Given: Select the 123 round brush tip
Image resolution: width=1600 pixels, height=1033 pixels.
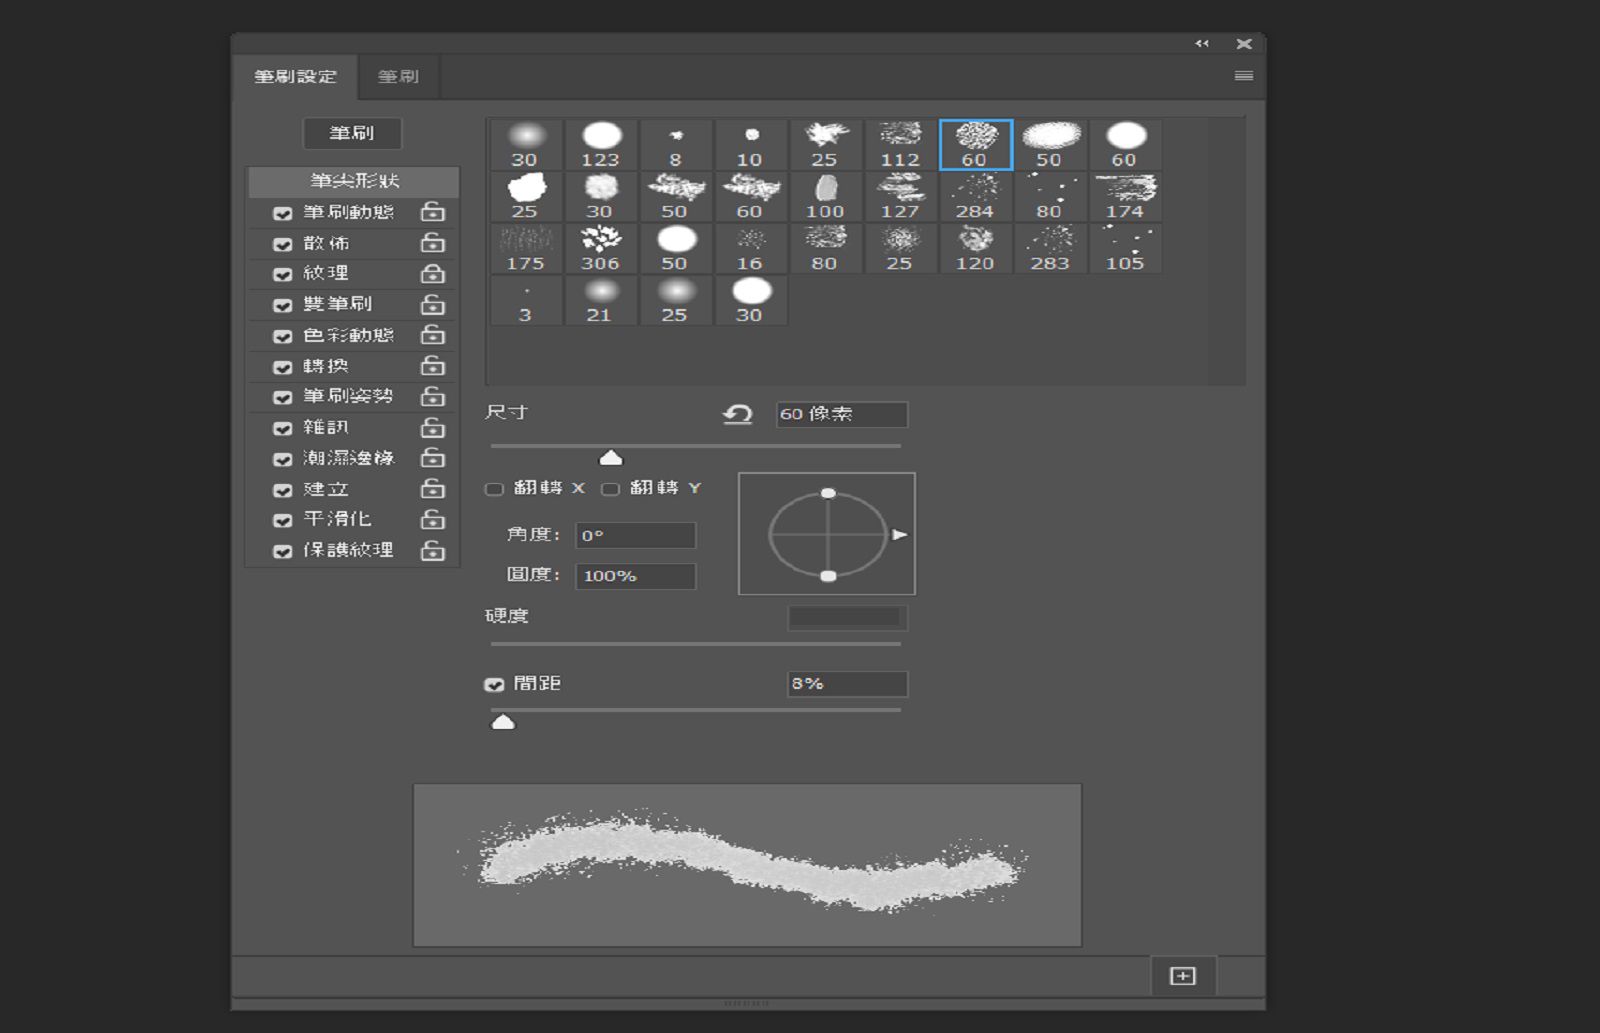Looking at the screenshot, I should coord(601,145).
